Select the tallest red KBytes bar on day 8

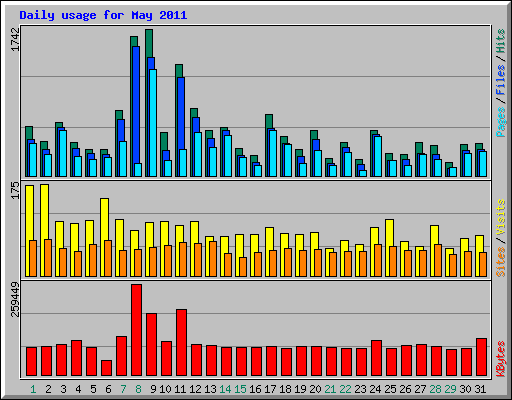(136, 330)
